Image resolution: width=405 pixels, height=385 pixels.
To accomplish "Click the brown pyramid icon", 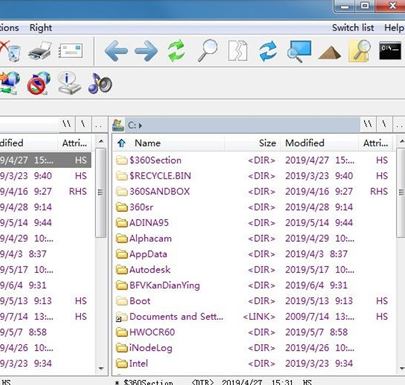I will click(329, 53).
